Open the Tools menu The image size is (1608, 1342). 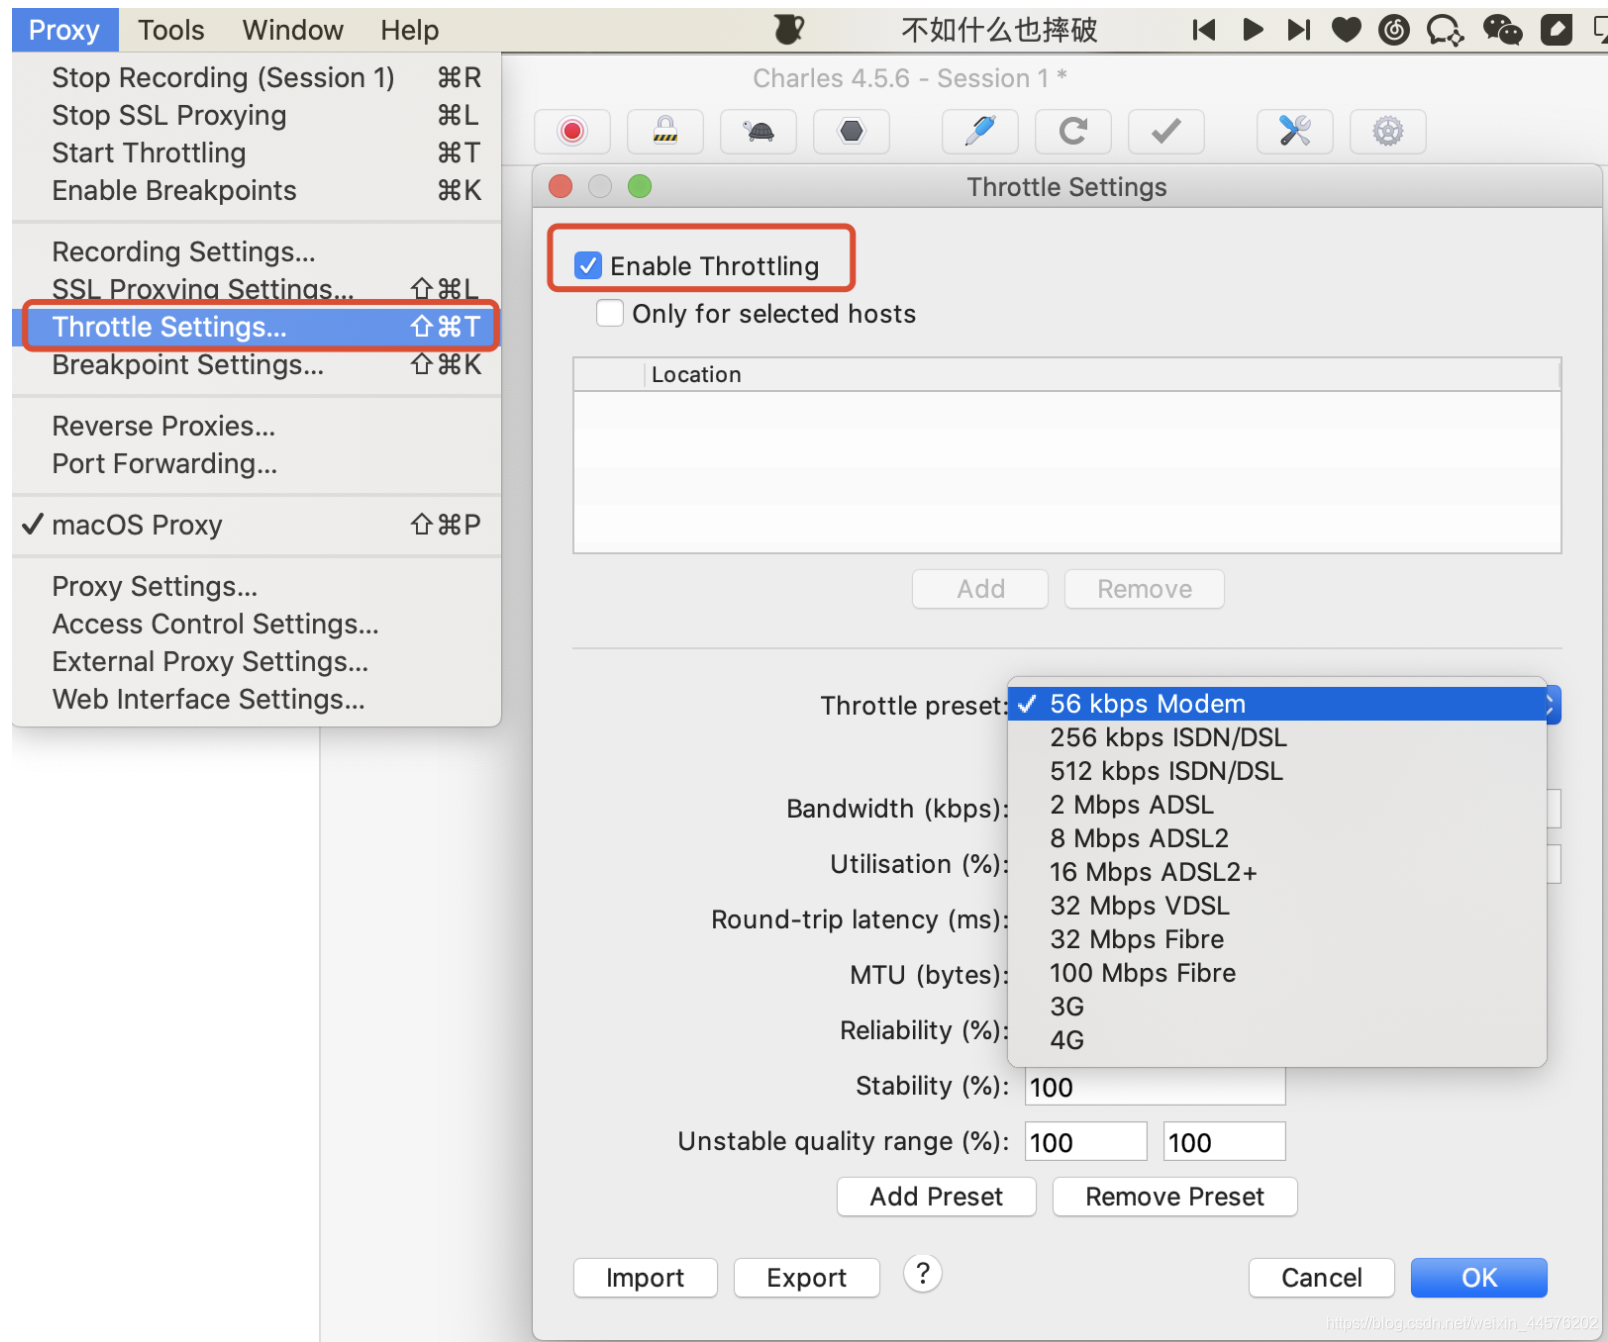pyautogui.click(x=171, y=30)
